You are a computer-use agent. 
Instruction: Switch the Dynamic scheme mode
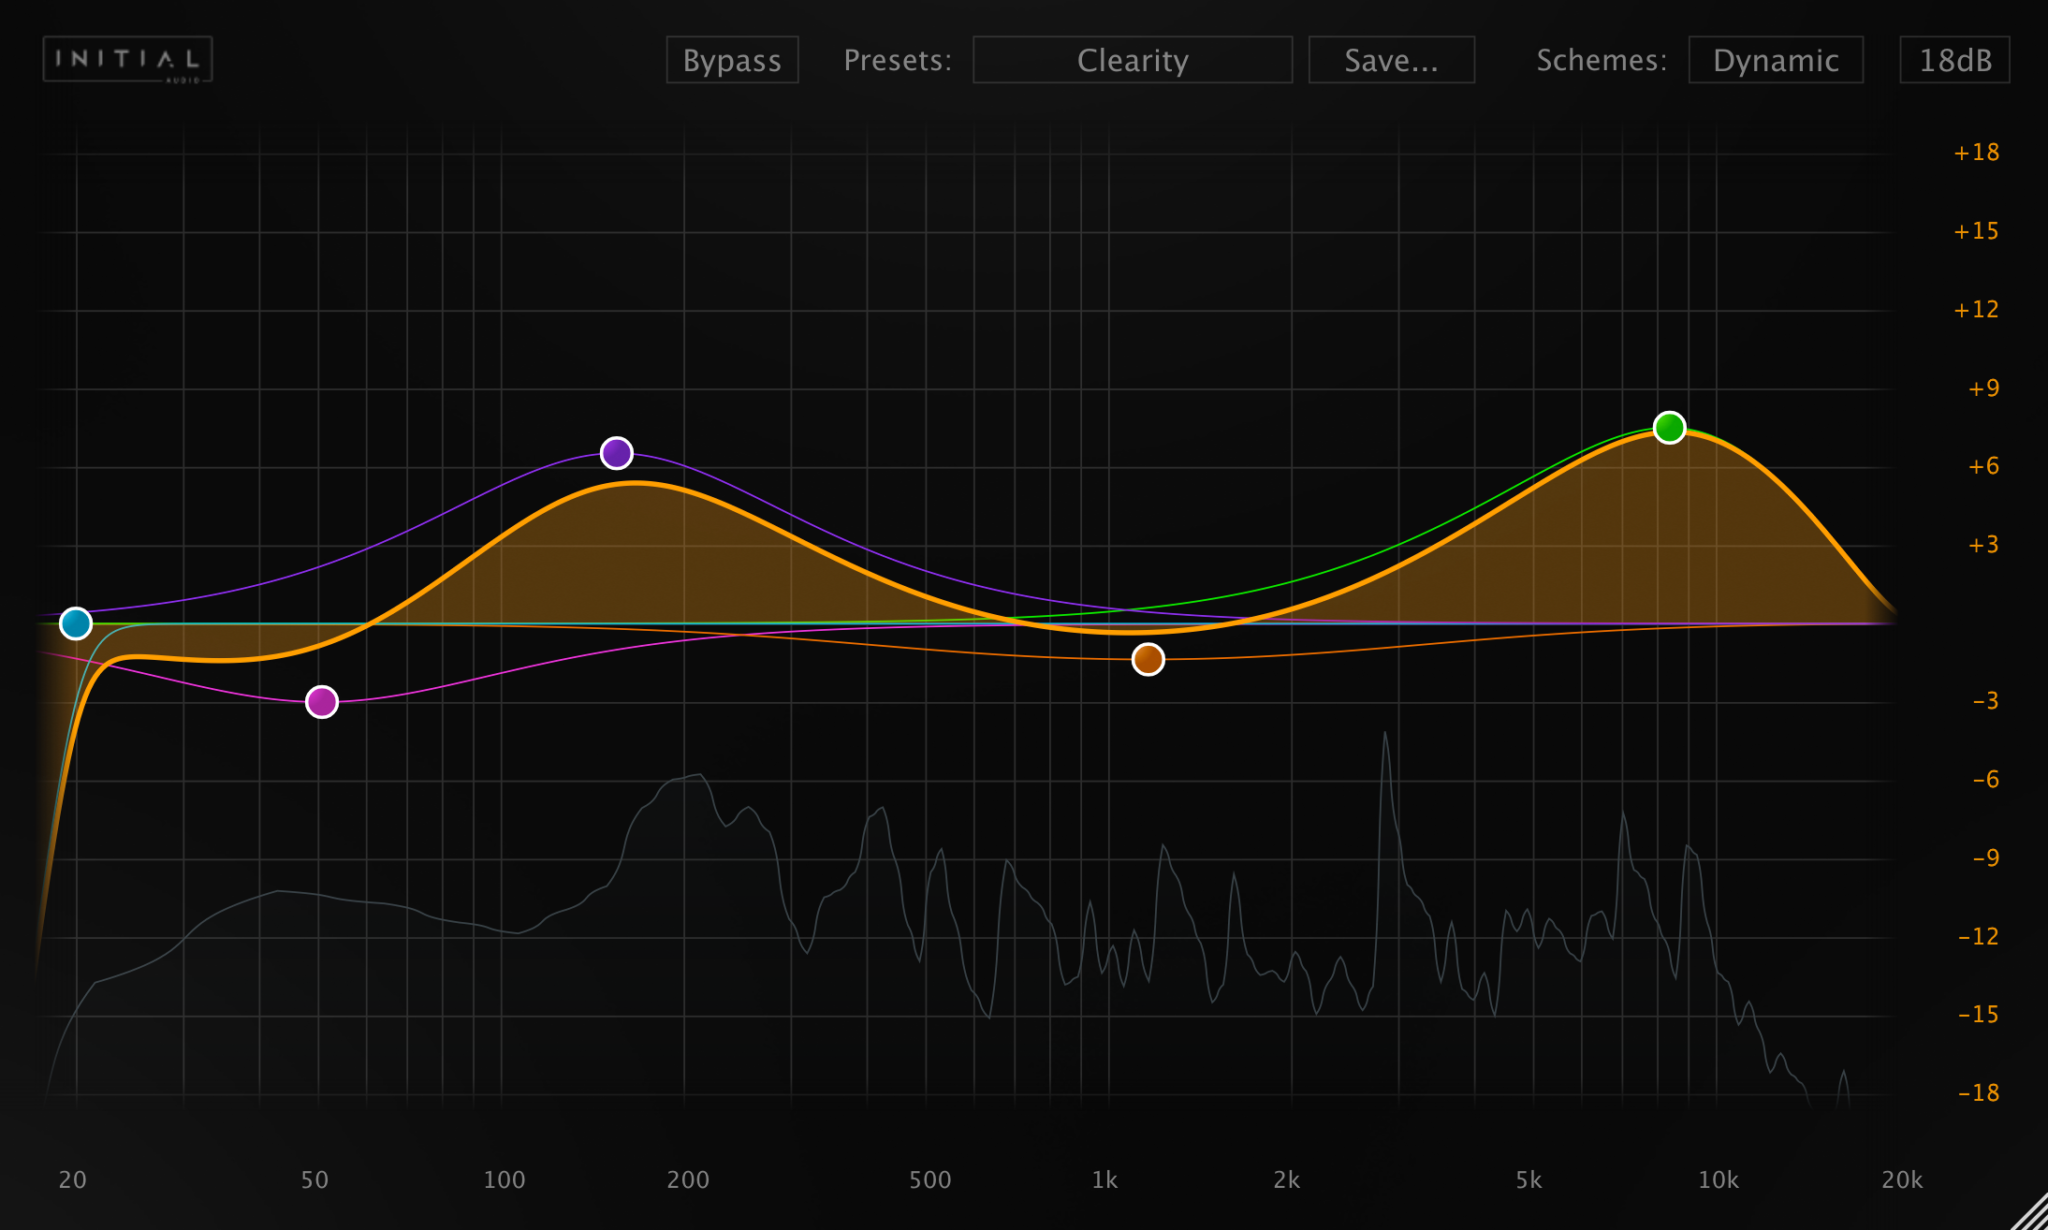(x=1776, y=60)
